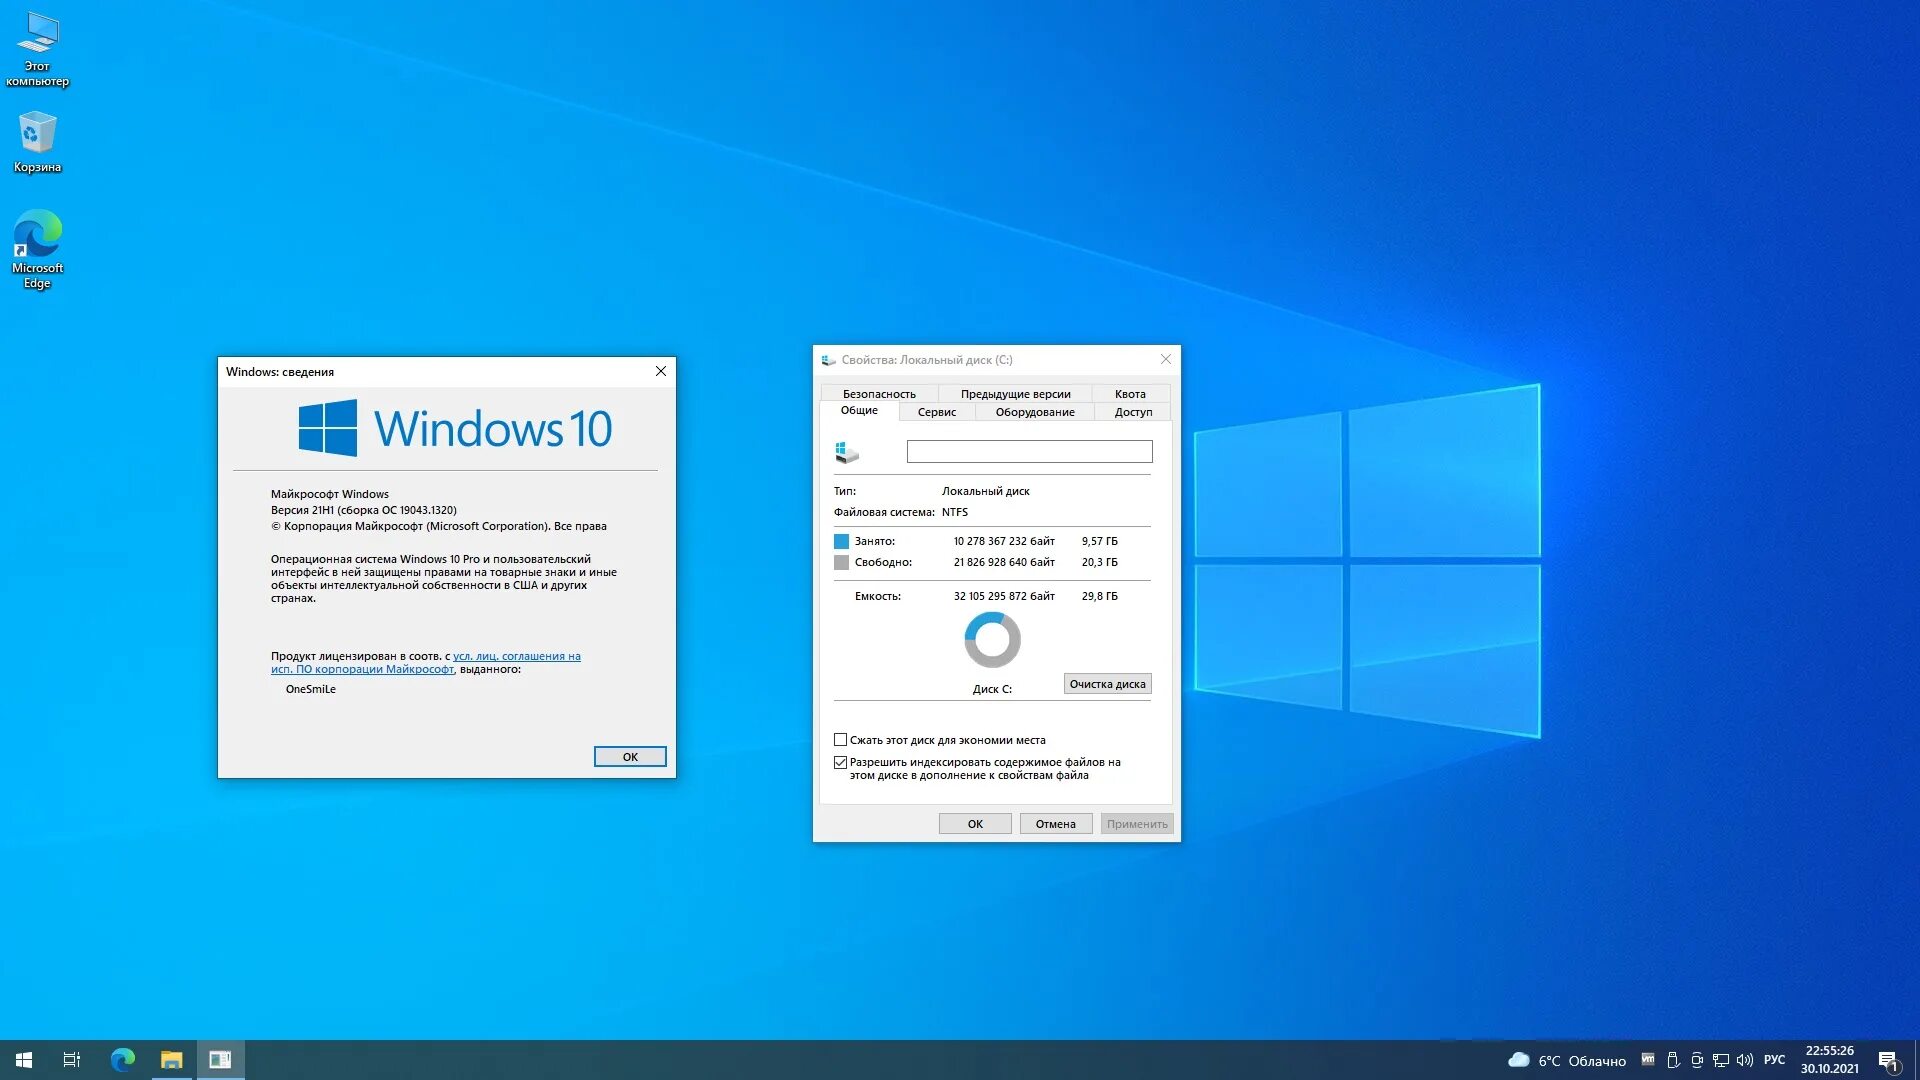Screen dimensions: 1920x1080
Task: Expand 'Предыдущие версии' tab in properties
Action: tap(1015, 392)
